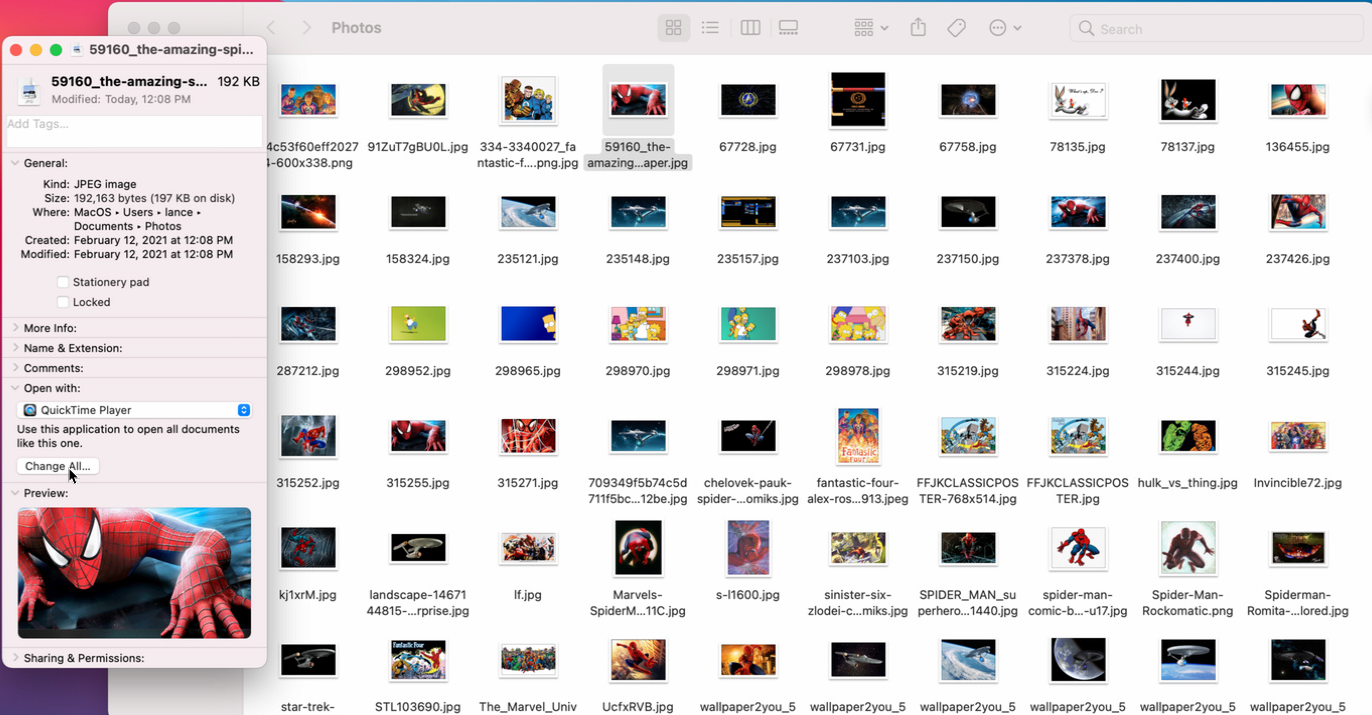
Task: Select the 136455.jpg thumbnail
Action: click(1298, 100)
